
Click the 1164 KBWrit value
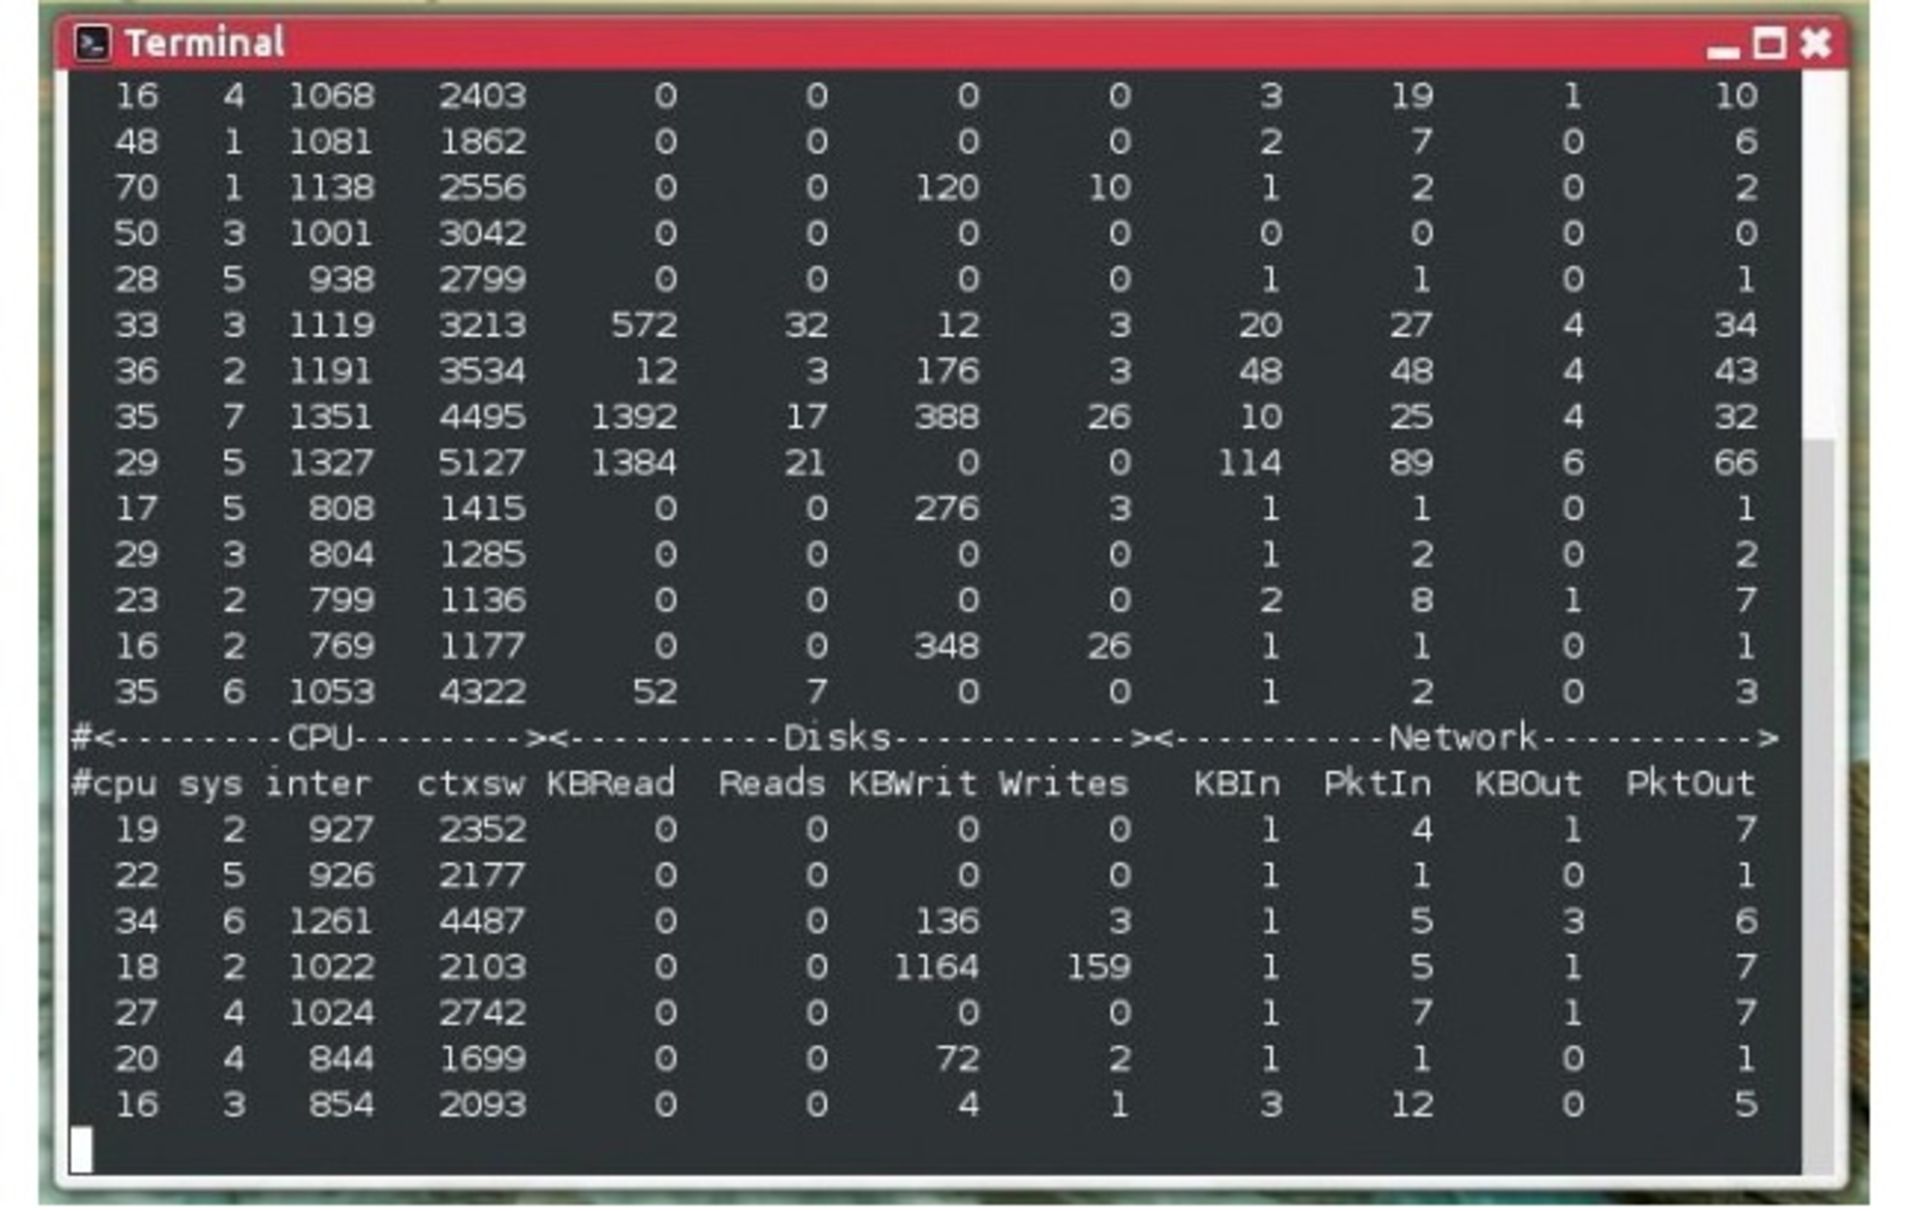pos(936,967)
